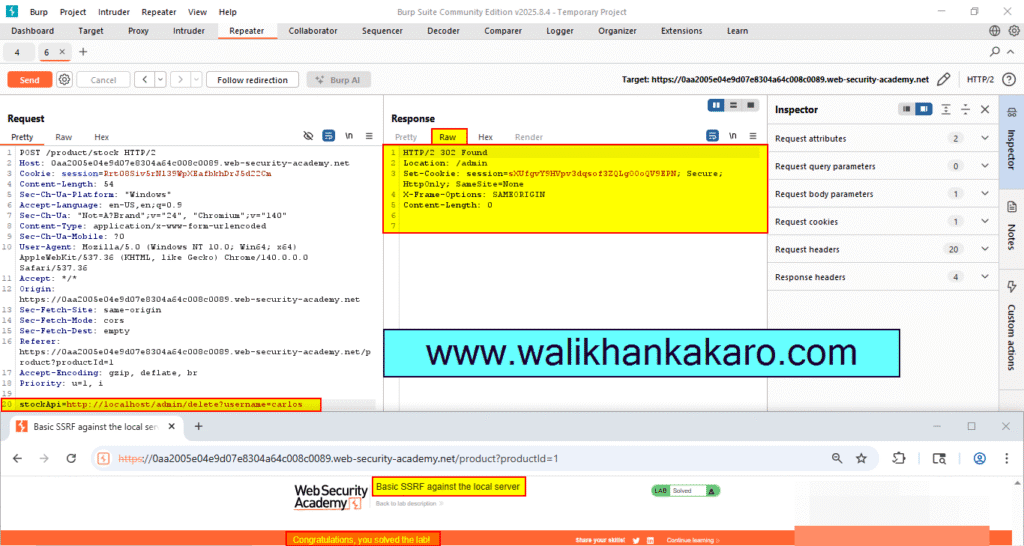
Task: Click the Burp AI button
Action: 338,80
